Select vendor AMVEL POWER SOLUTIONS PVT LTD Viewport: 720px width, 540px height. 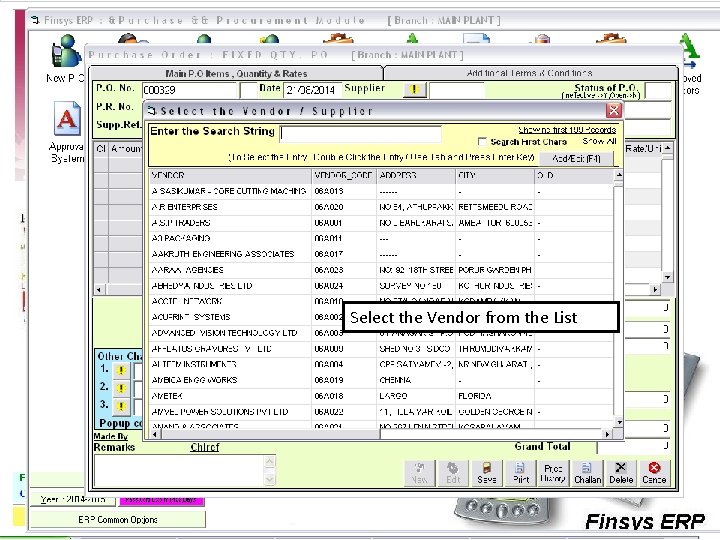[381, 412]
